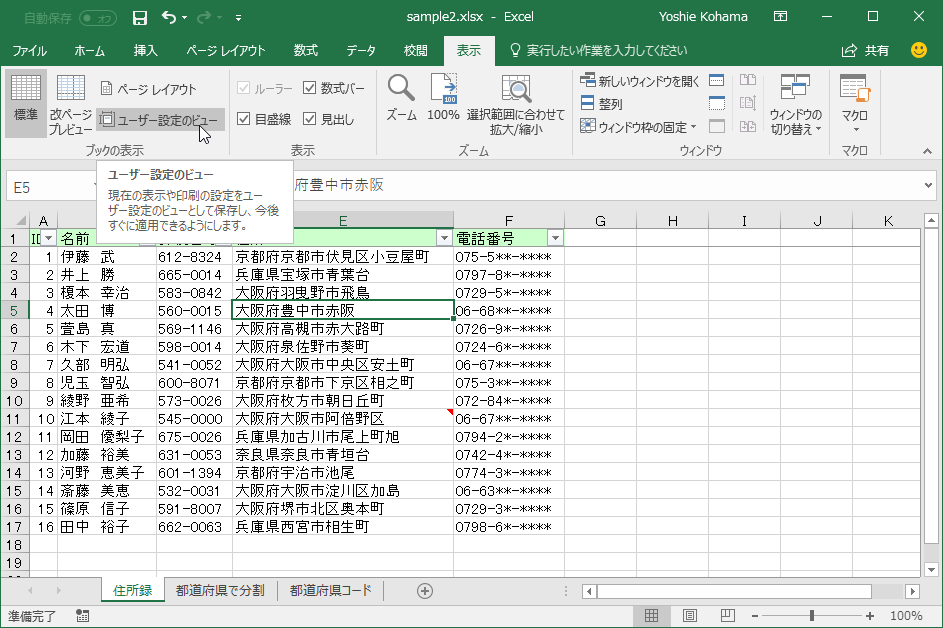Click the Share (共有) button
This screenshot has height=628, width=943.
865,51
